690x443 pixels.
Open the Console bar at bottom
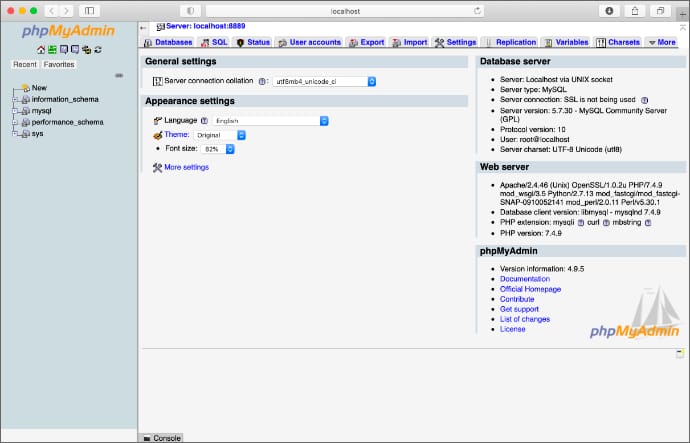(162, 438)
